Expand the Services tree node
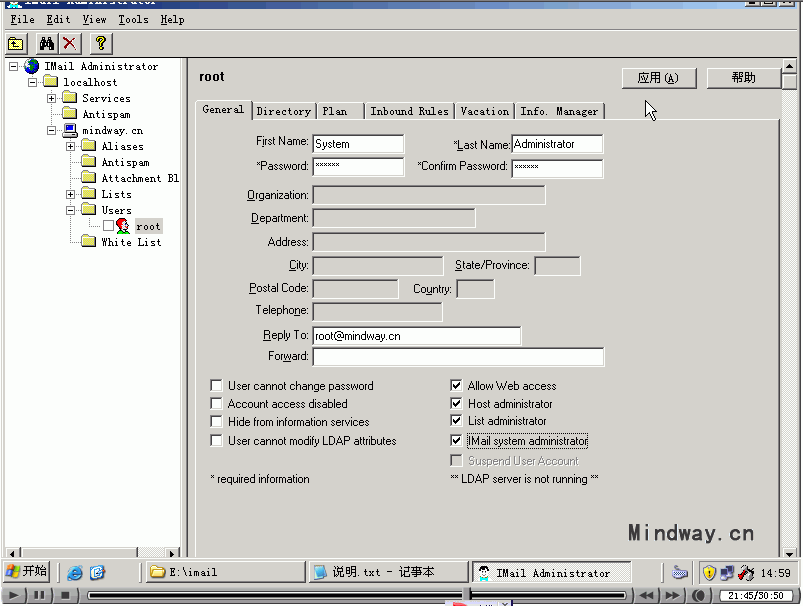The image size is (803, 606). (50, 98)
